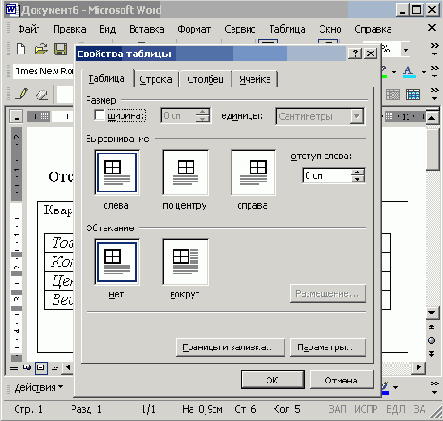
Task: Click the Границы и заливка button
Action: click(230, 348)
